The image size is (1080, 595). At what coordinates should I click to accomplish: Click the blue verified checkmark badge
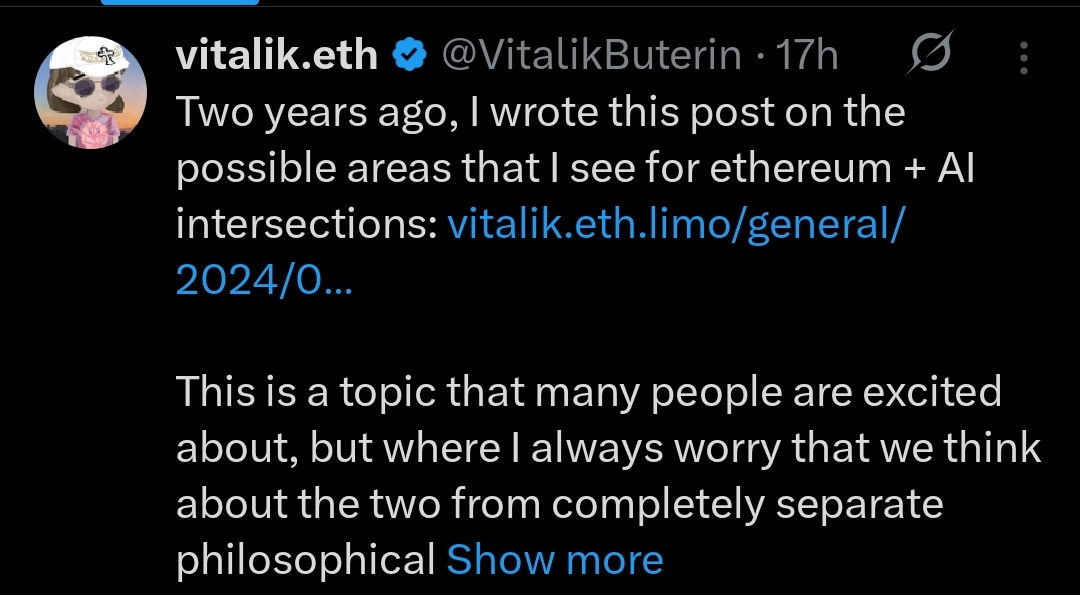(408, 56)
